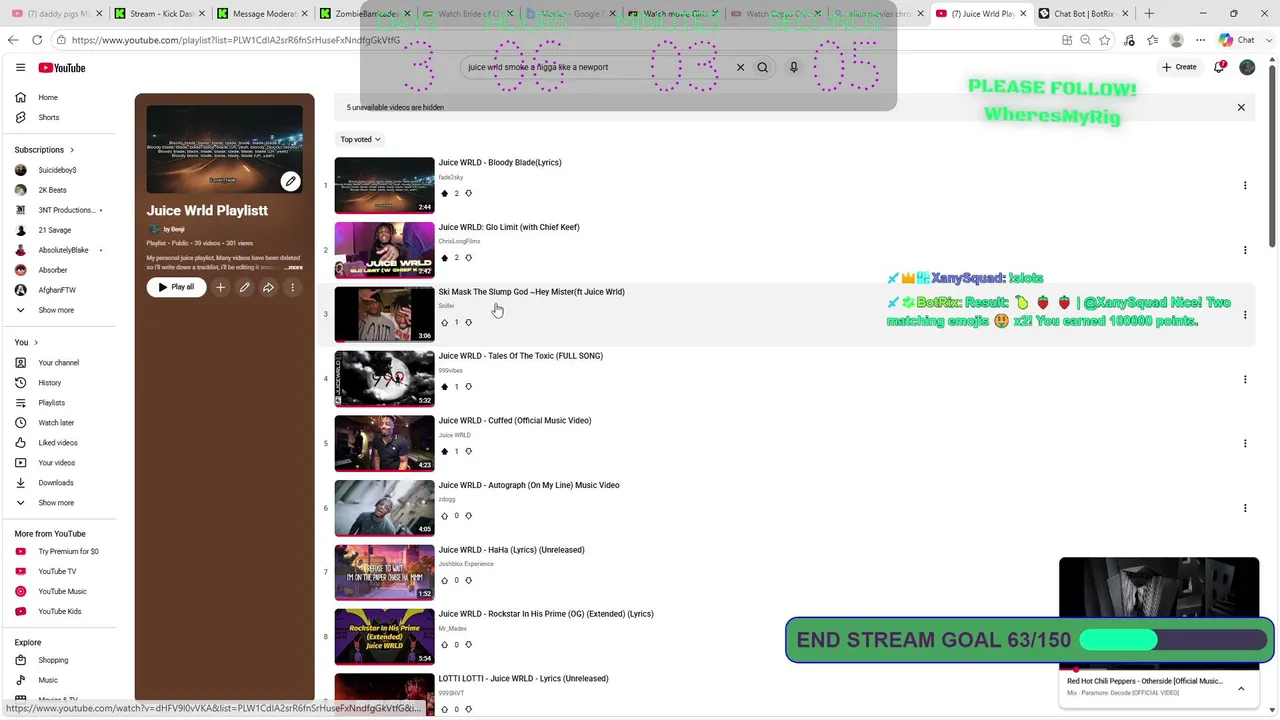The width and height of the screenshot is (1280, 720).
Task: Upvote Cuffed (Official Music Video)
Action: [x=445, y=452]
